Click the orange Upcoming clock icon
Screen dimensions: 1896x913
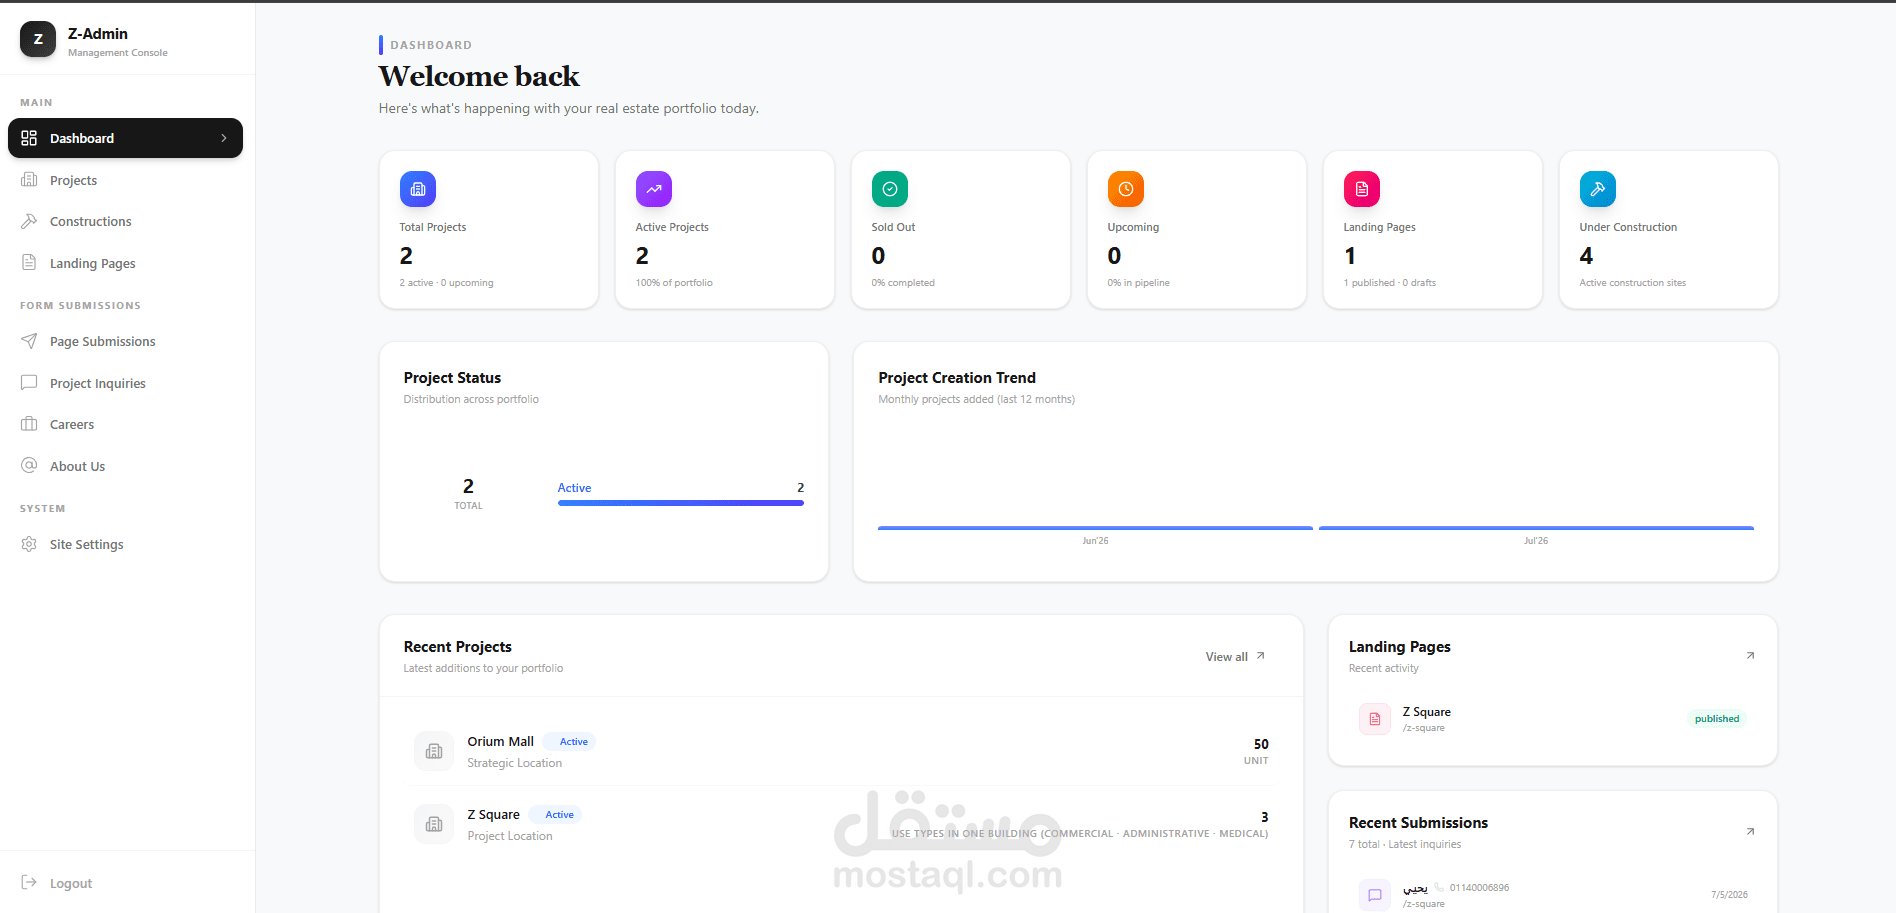[x=1126, y=189]
